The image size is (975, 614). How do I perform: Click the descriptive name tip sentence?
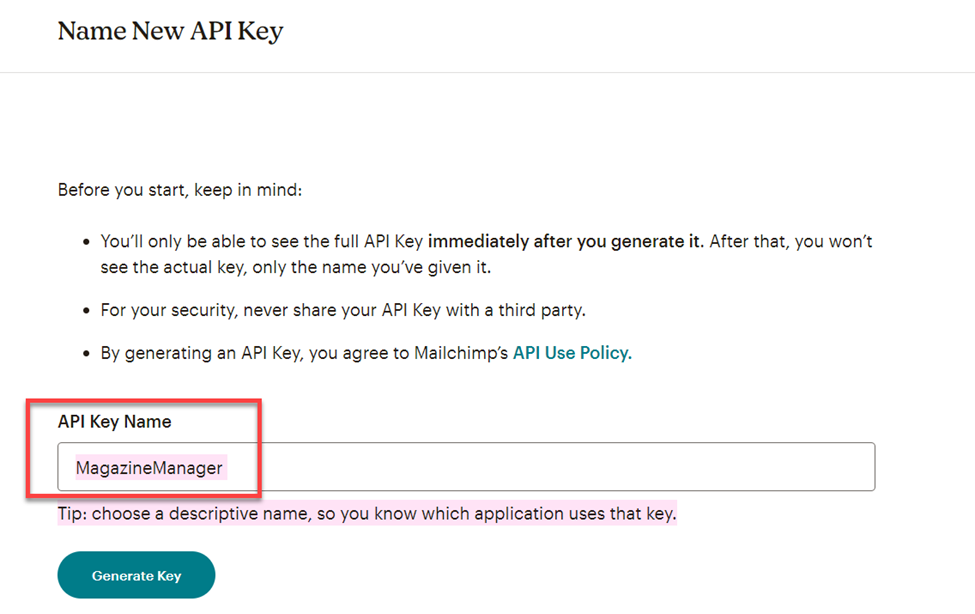367,513
